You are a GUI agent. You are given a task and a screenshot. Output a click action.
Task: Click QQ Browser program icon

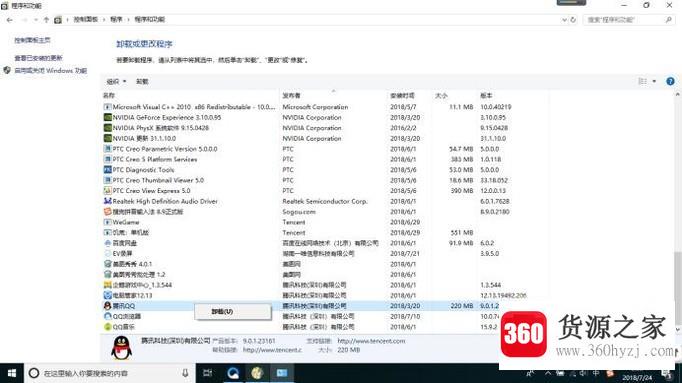107,316
